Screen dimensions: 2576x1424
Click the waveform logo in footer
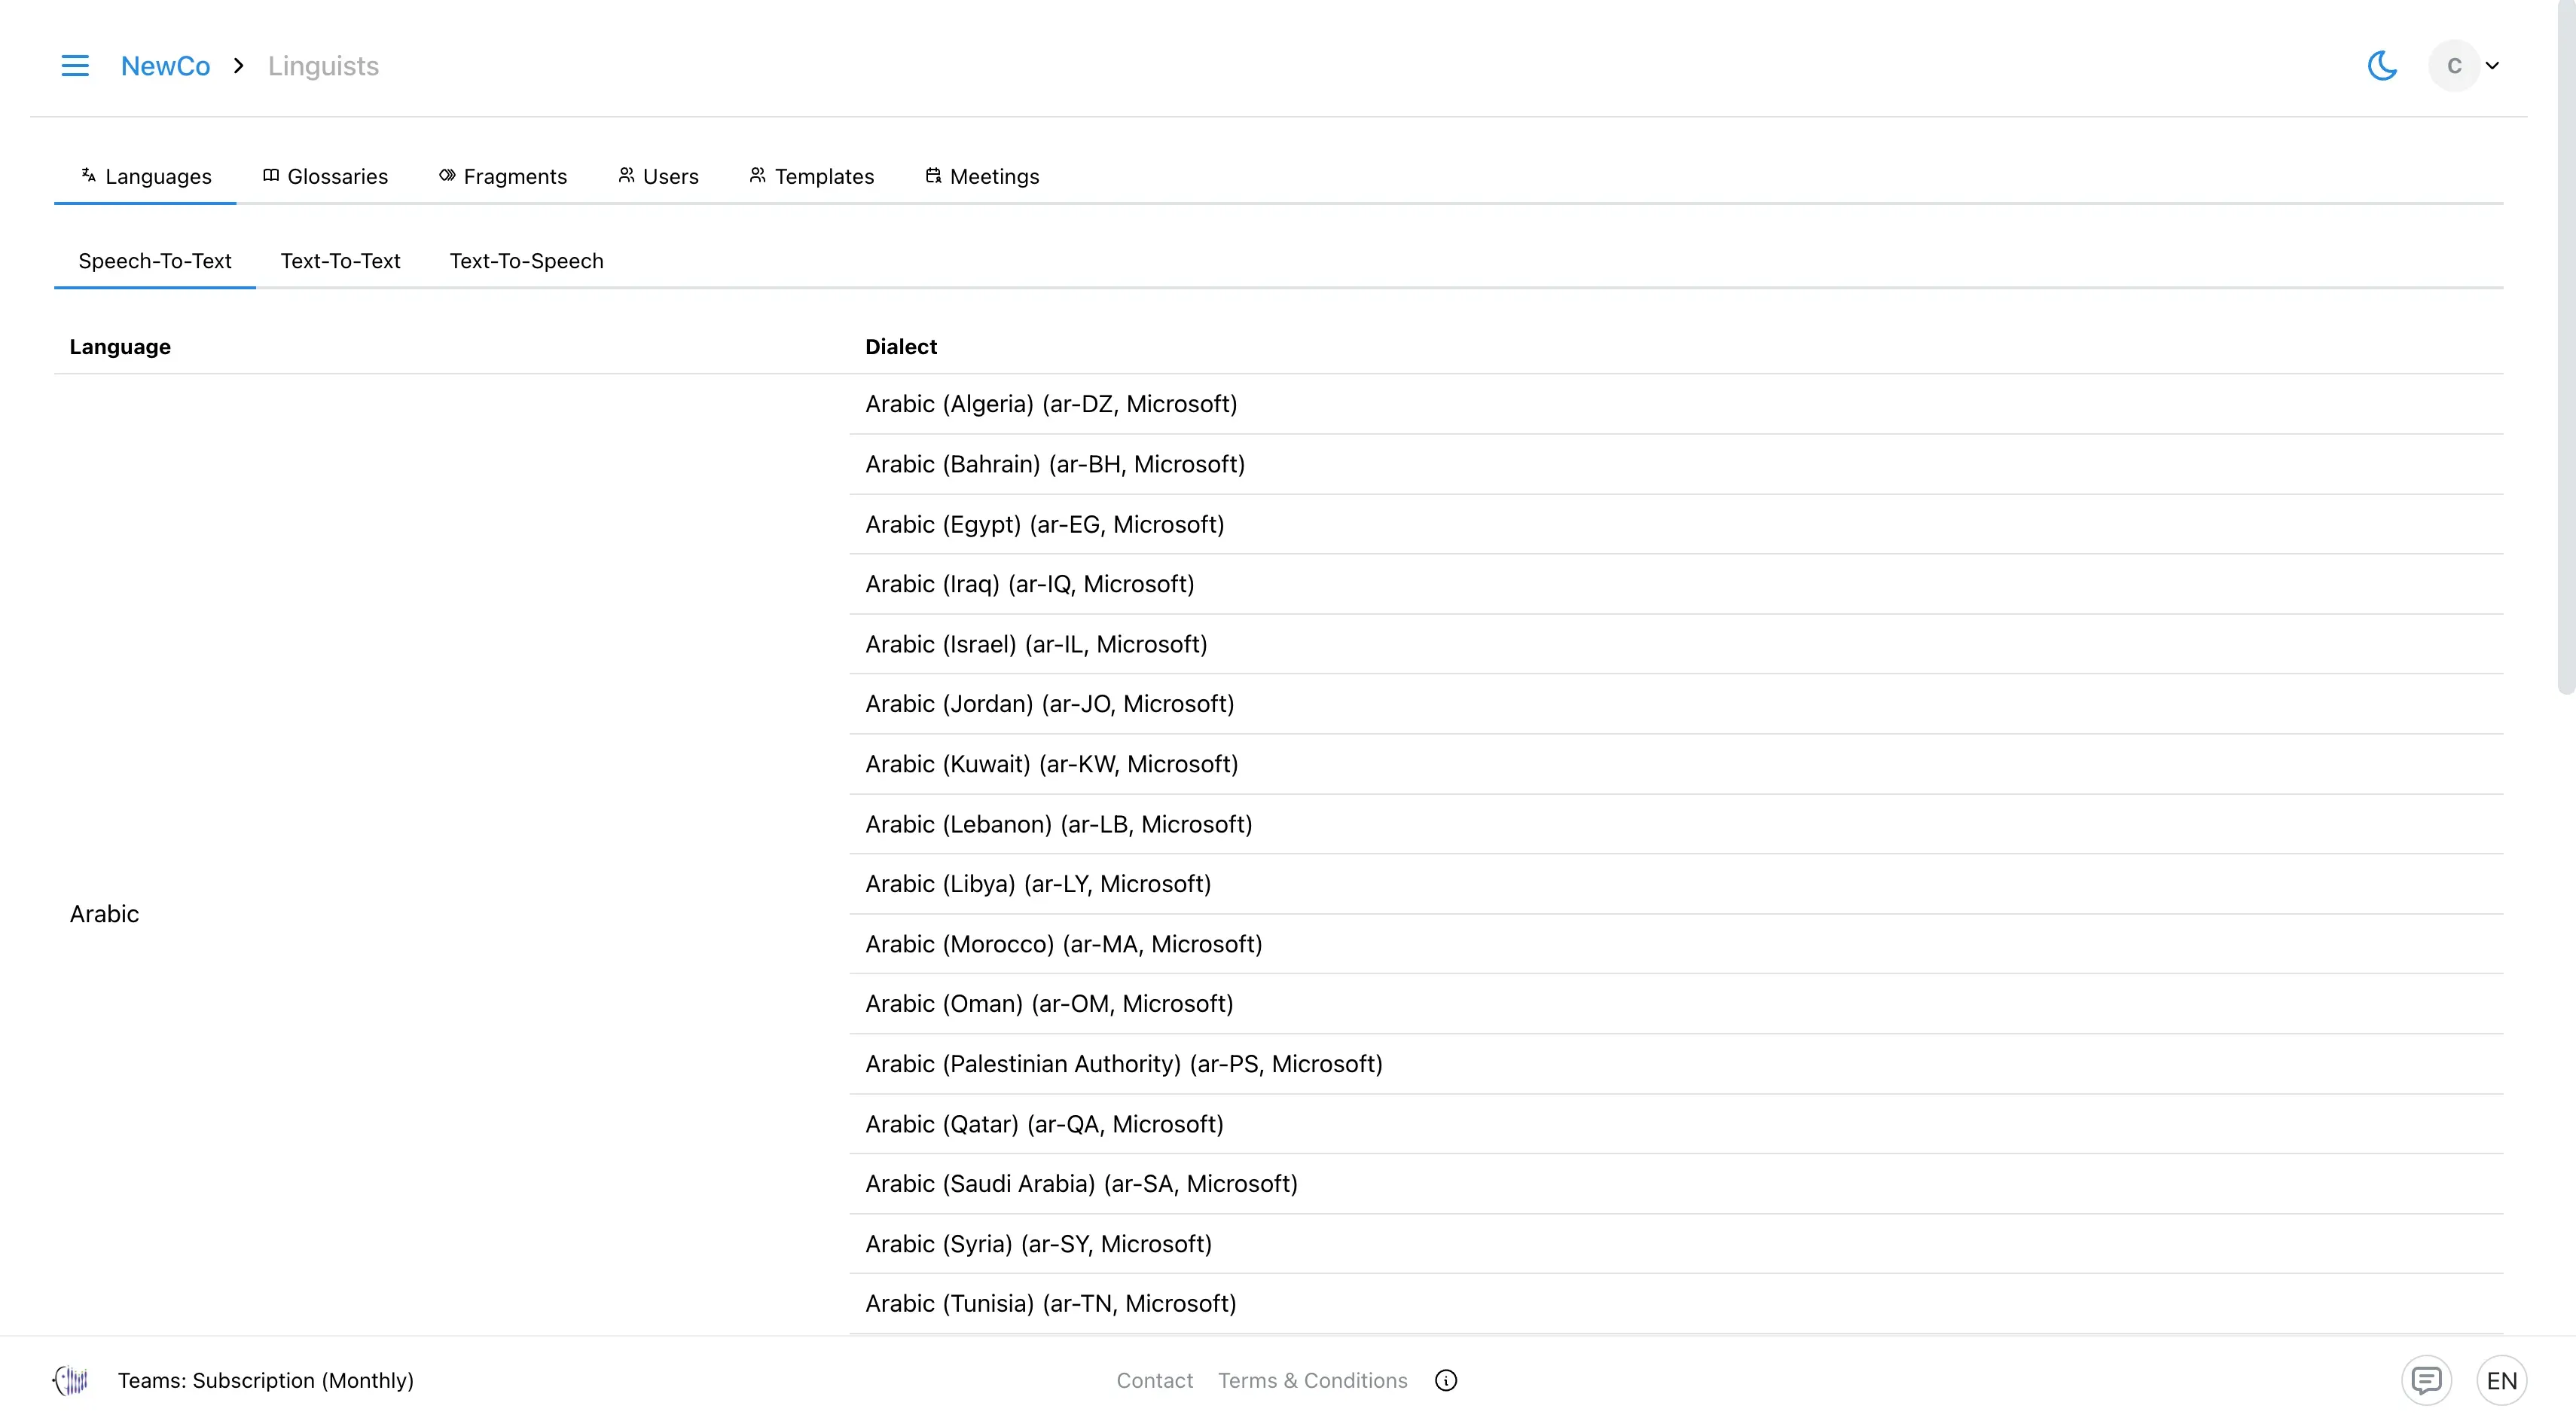pos(71,1380)
